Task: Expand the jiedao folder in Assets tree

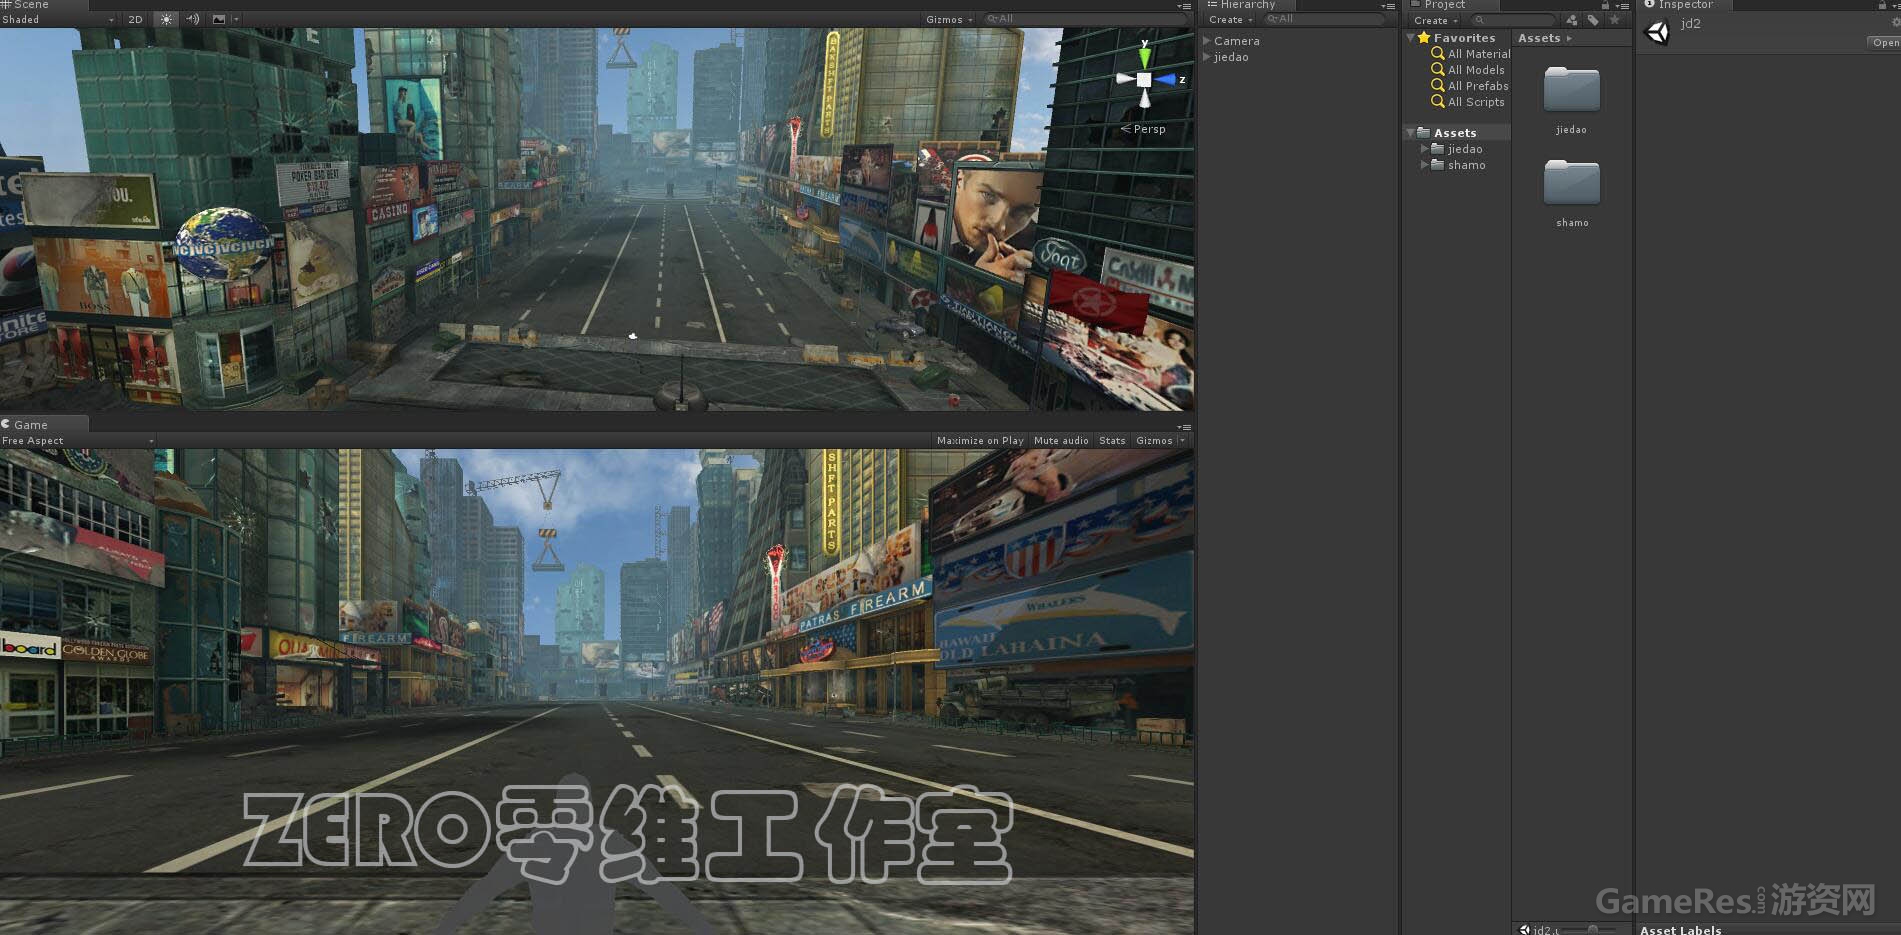Action: tap(1425, 149)
